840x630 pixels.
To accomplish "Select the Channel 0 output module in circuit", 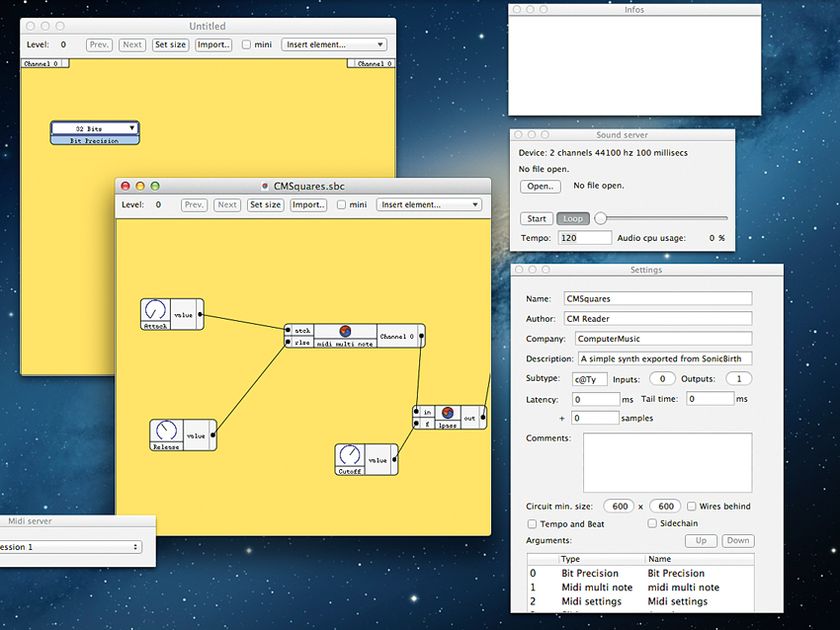I will coord(398,335).
